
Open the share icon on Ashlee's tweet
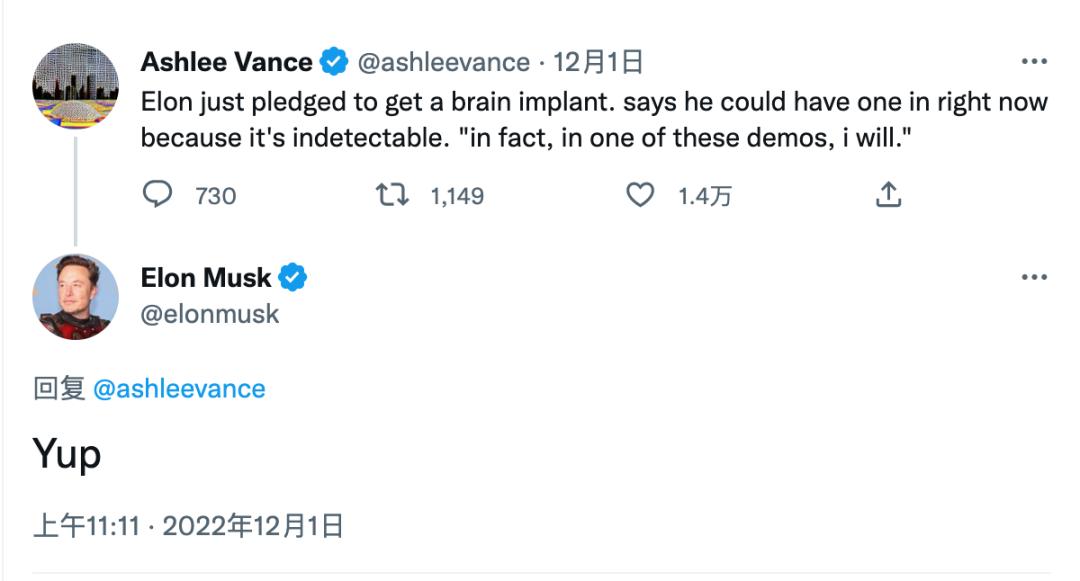tap(888, 195)
